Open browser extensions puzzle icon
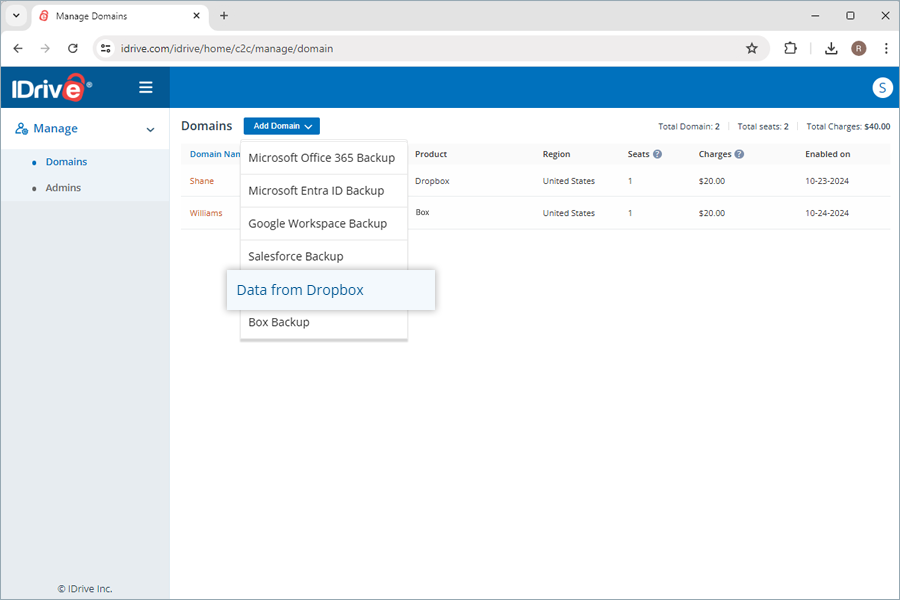900x600 pixels. tap(790, 48)
